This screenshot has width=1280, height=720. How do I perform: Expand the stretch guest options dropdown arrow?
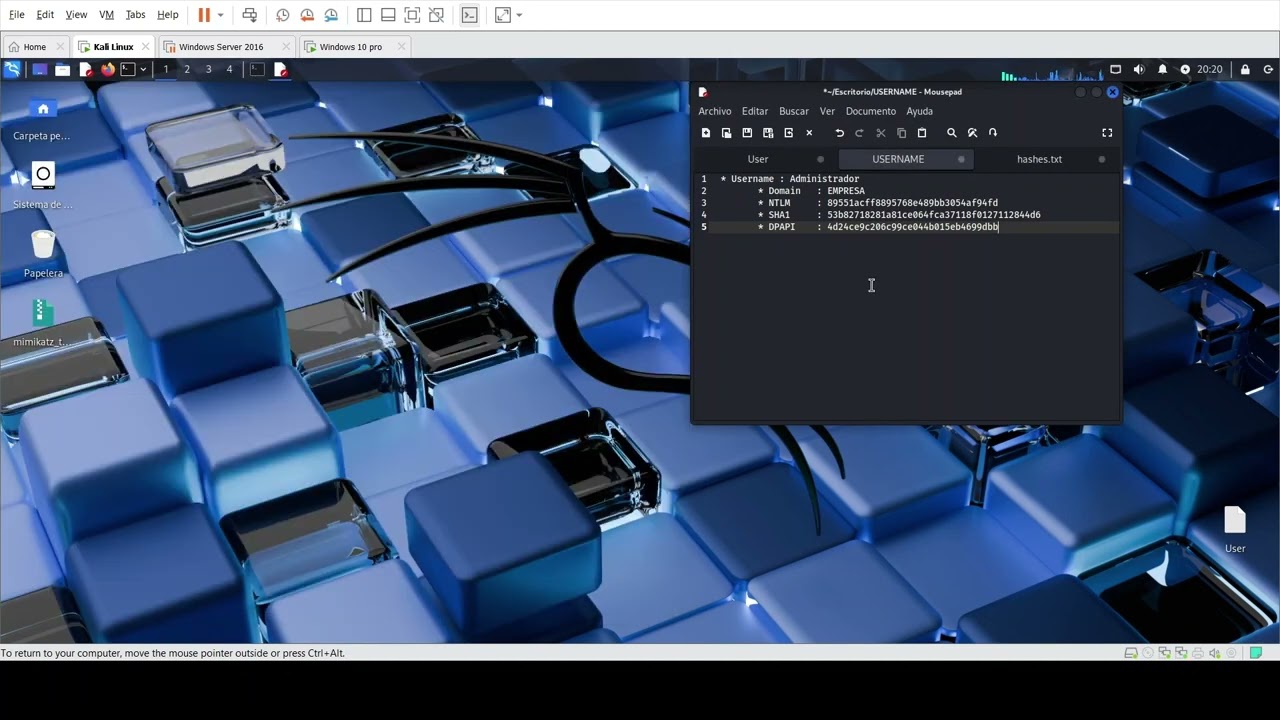point(519,15)
